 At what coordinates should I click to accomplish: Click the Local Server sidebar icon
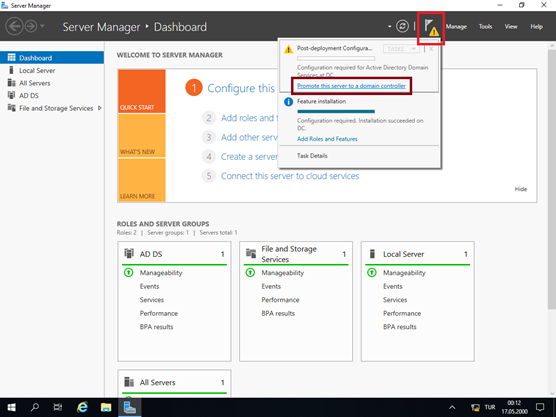click(11, 70)
